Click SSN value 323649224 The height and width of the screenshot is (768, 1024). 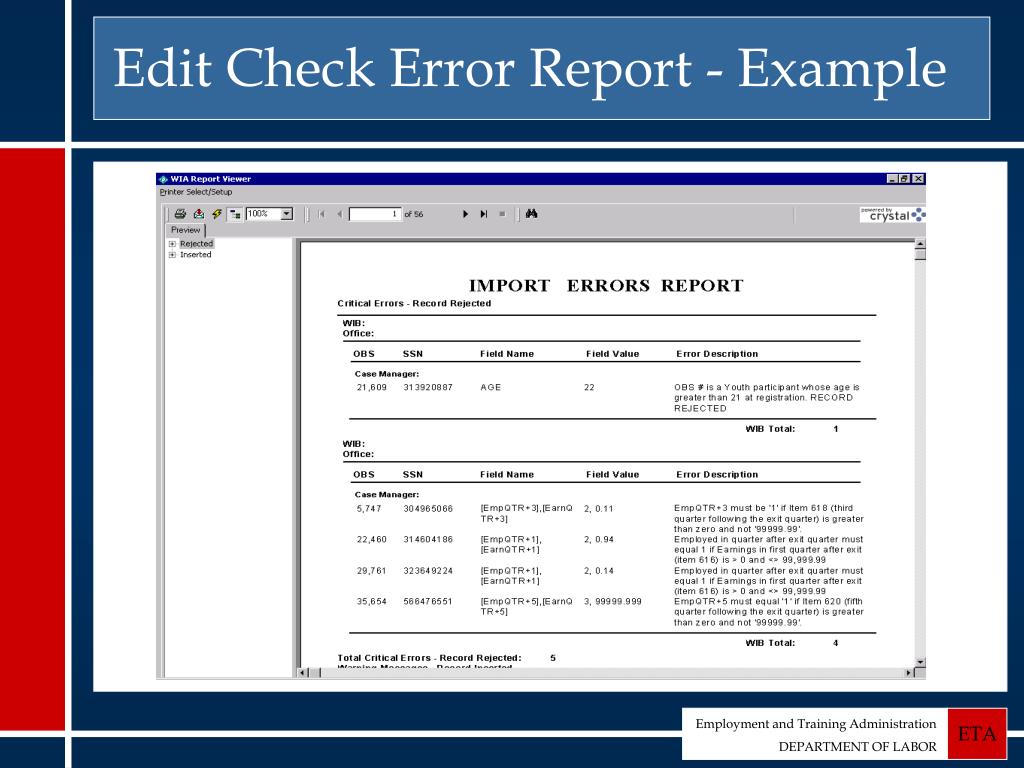428,571
